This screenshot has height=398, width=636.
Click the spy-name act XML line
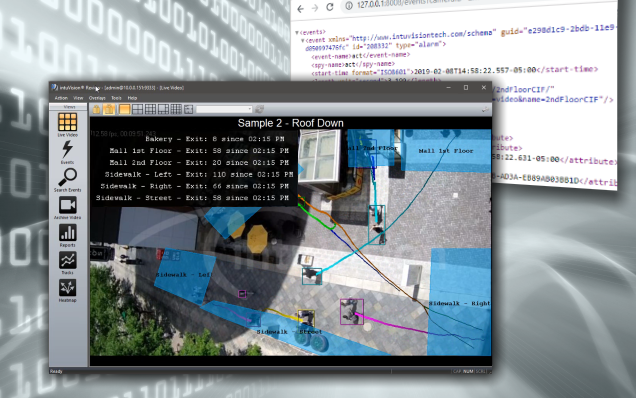(x=352, y=64)
